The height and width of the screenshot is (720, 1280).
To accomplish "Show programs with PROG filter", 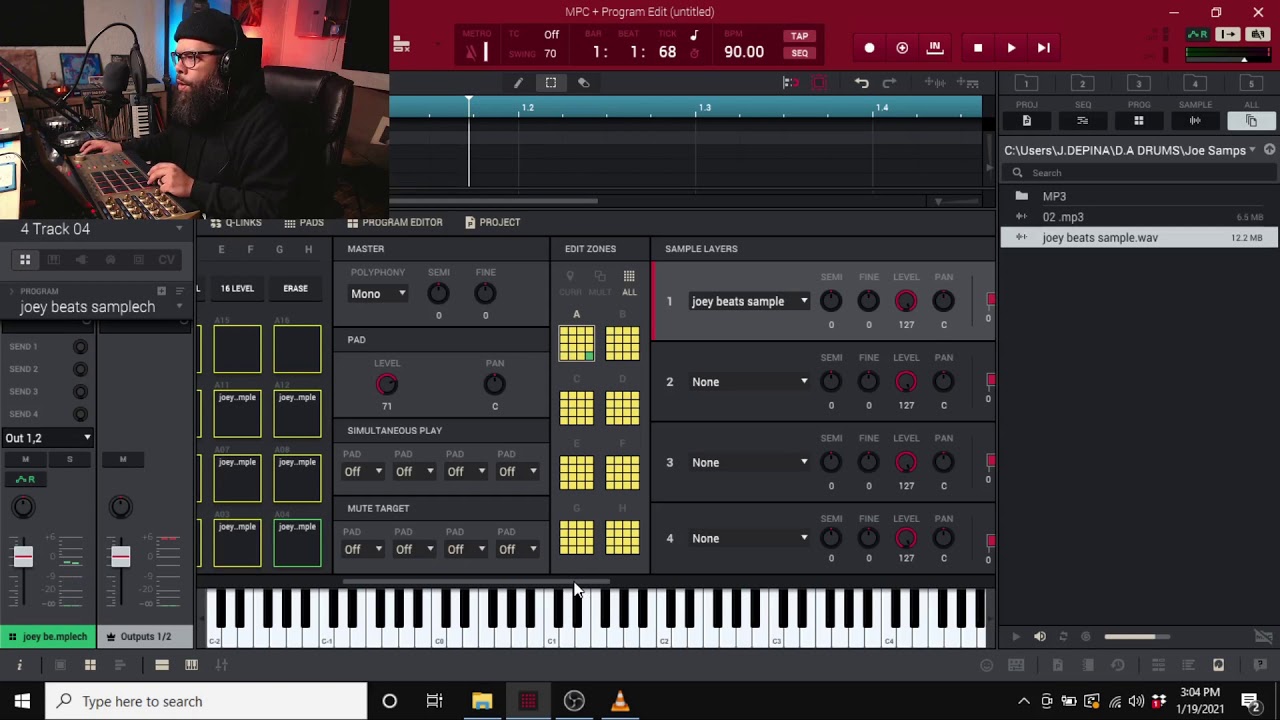I will click(1138, 120).
